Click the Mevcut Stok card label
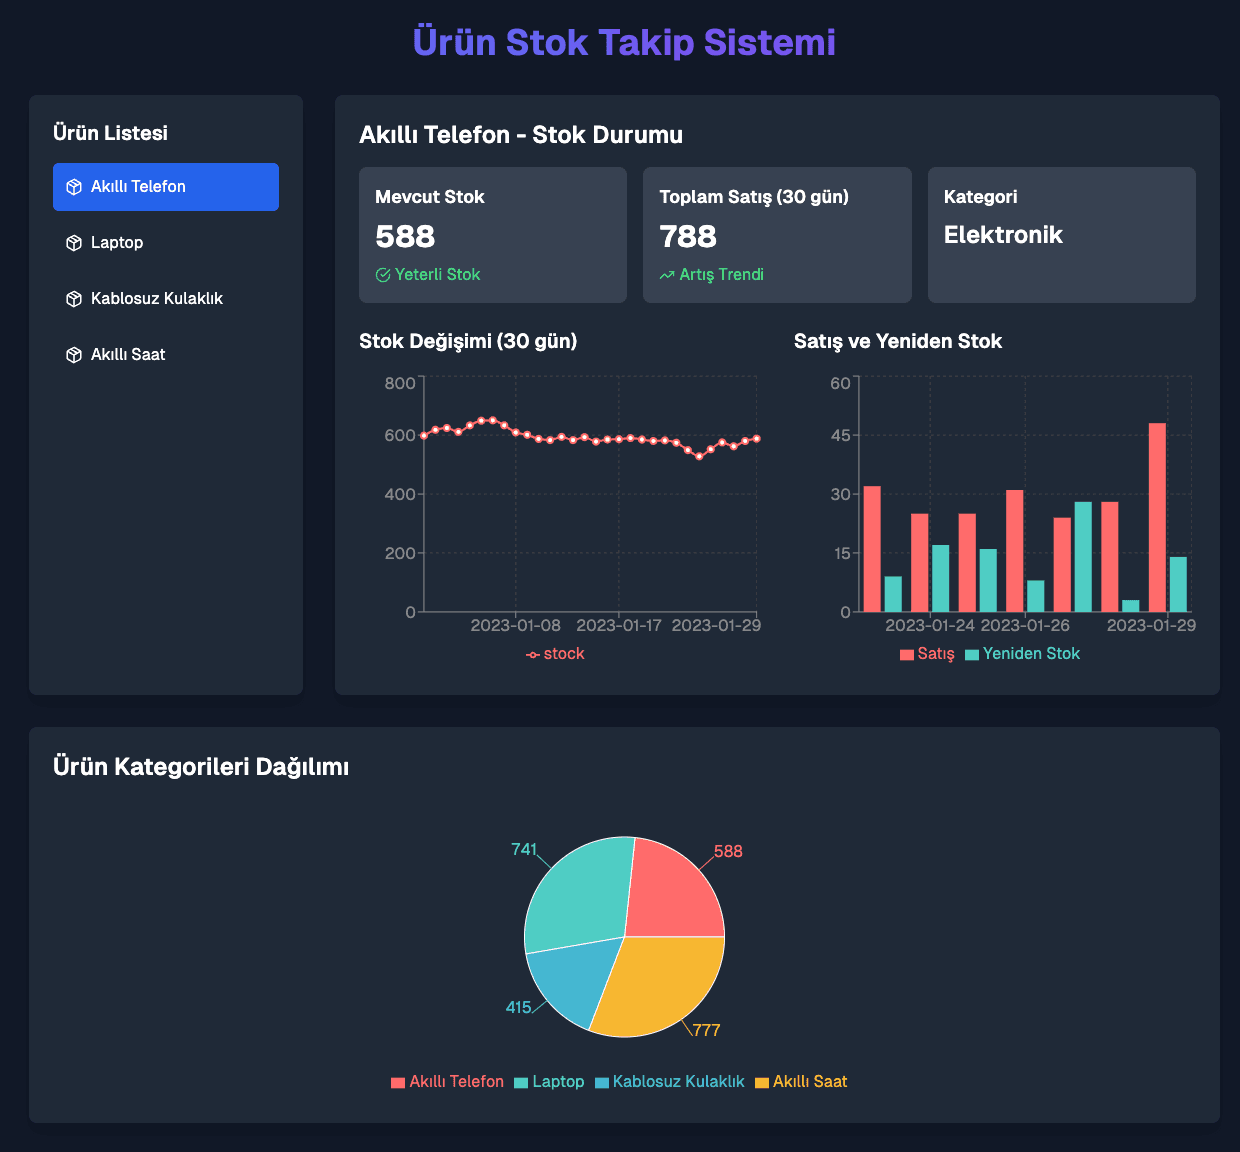 (x=430, y=197)
